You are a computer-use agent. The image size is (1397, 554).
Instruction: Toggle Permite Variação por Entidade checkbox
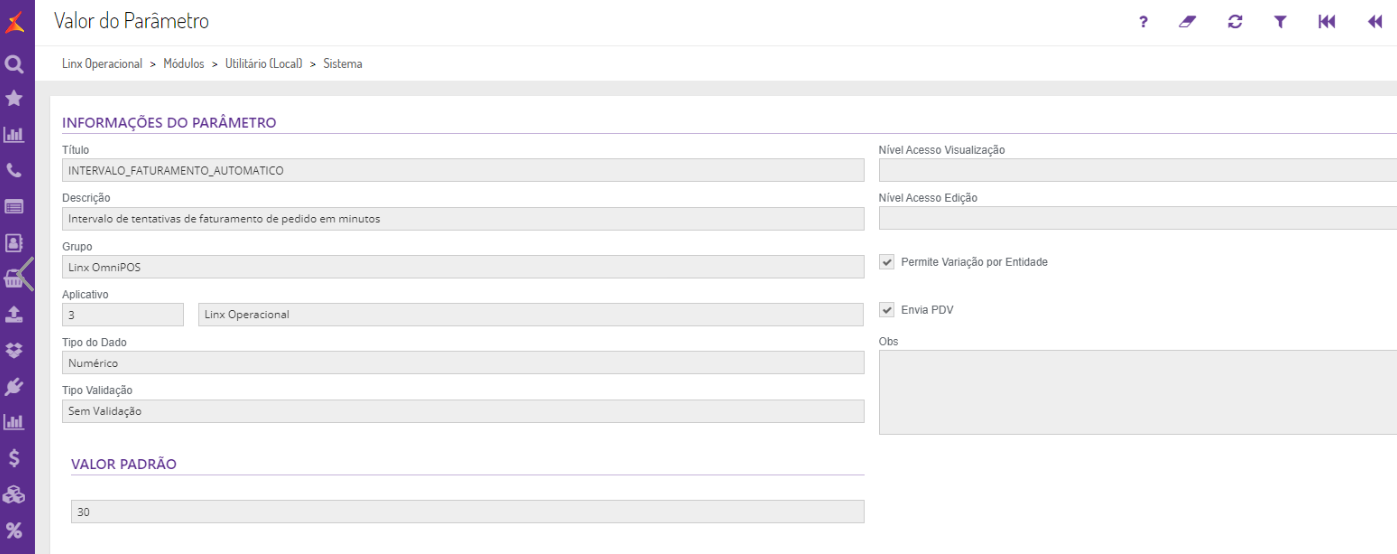(x=887, y=262)
